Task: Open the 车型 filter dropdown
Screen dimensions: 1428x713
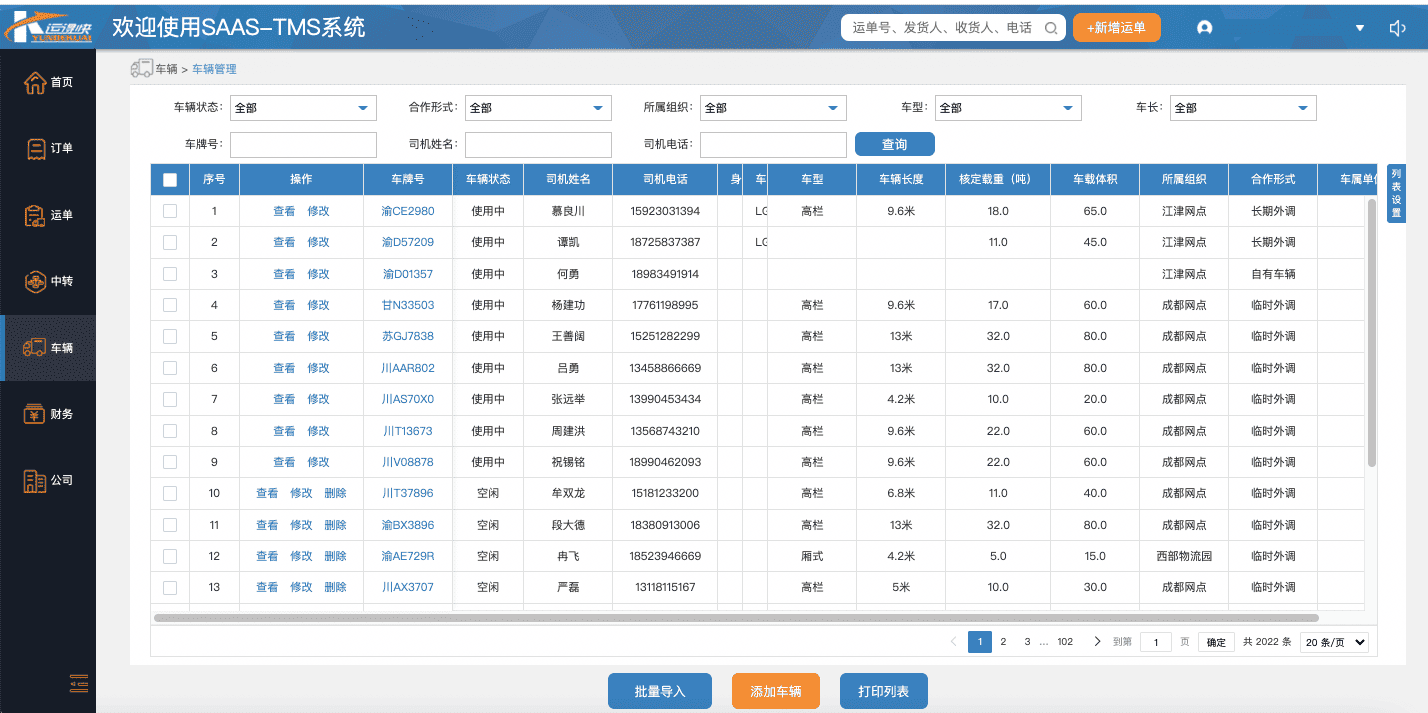Action: (x=1008, y=108)
